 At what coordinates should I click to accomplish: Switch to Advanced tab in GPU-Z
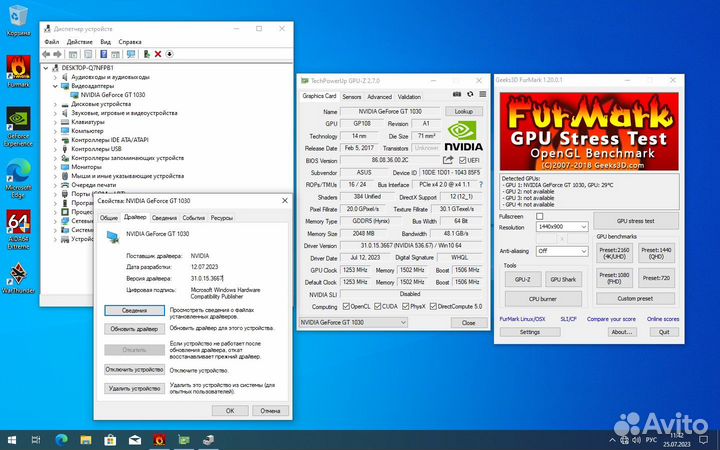tap(379, 97)
